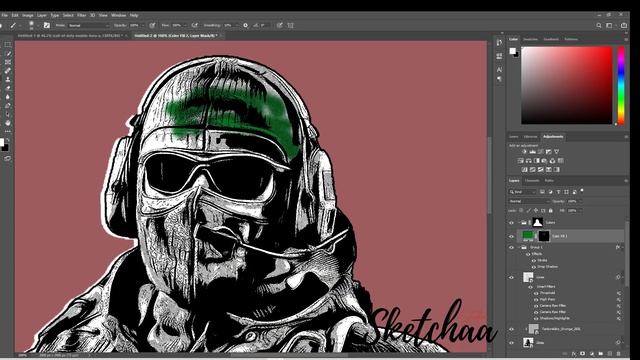Turn layer filtering on or off
640x360 pixels.
pyautogui.click(x=582, y=190)
